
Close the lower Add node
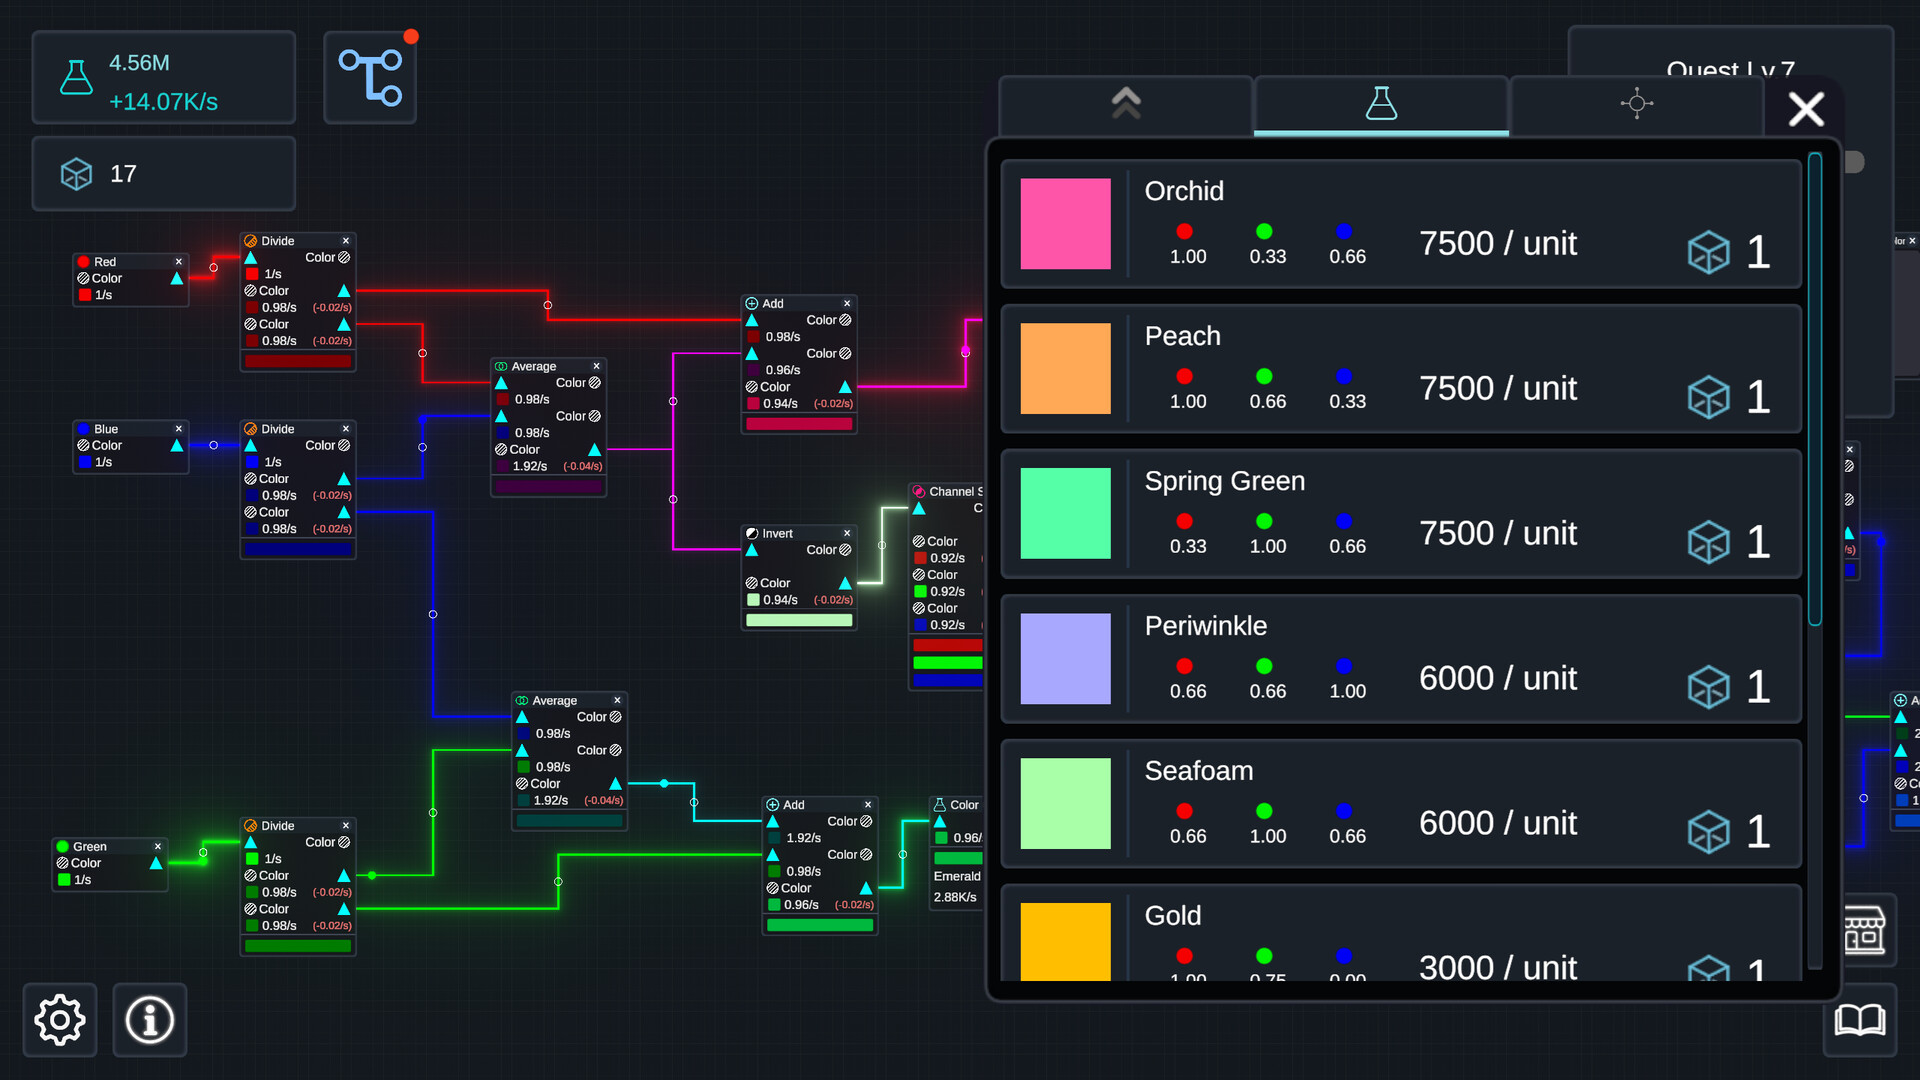868,804
